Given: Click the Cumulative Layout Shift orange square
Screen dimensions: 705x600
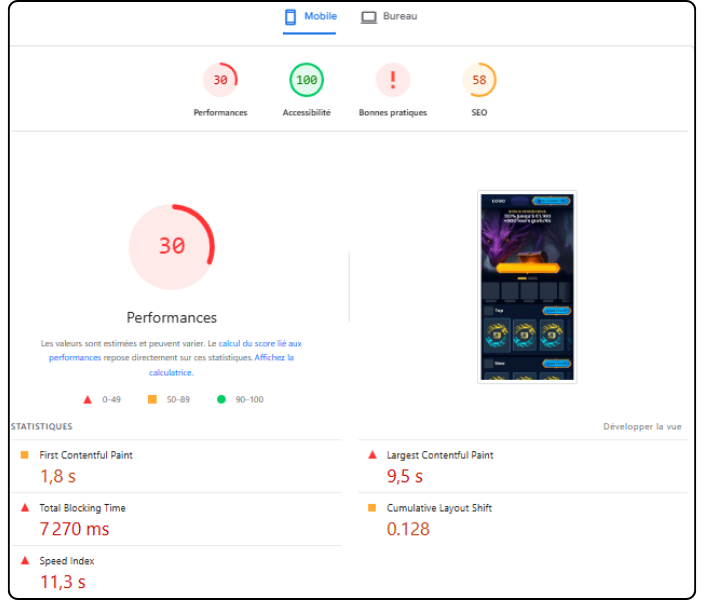Looking at the screenshot, I should point(373,508).
